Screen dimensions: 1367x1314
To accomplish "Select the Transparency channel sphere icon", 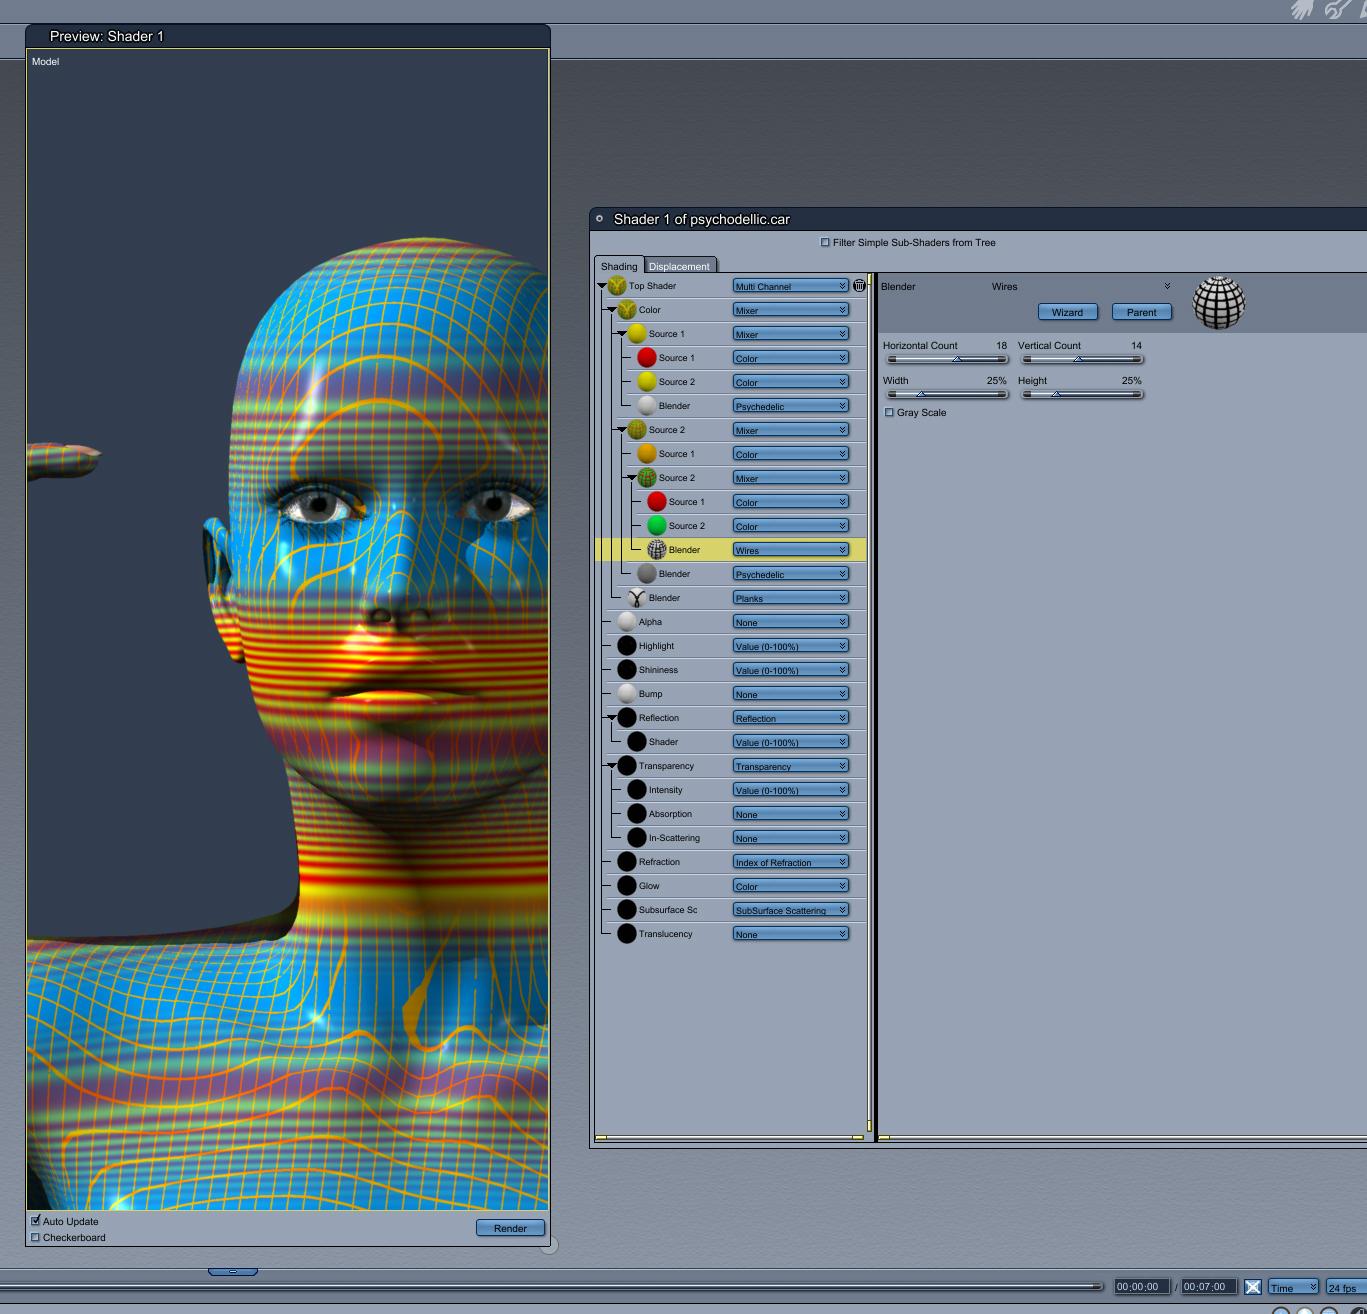I will point(627,766).
